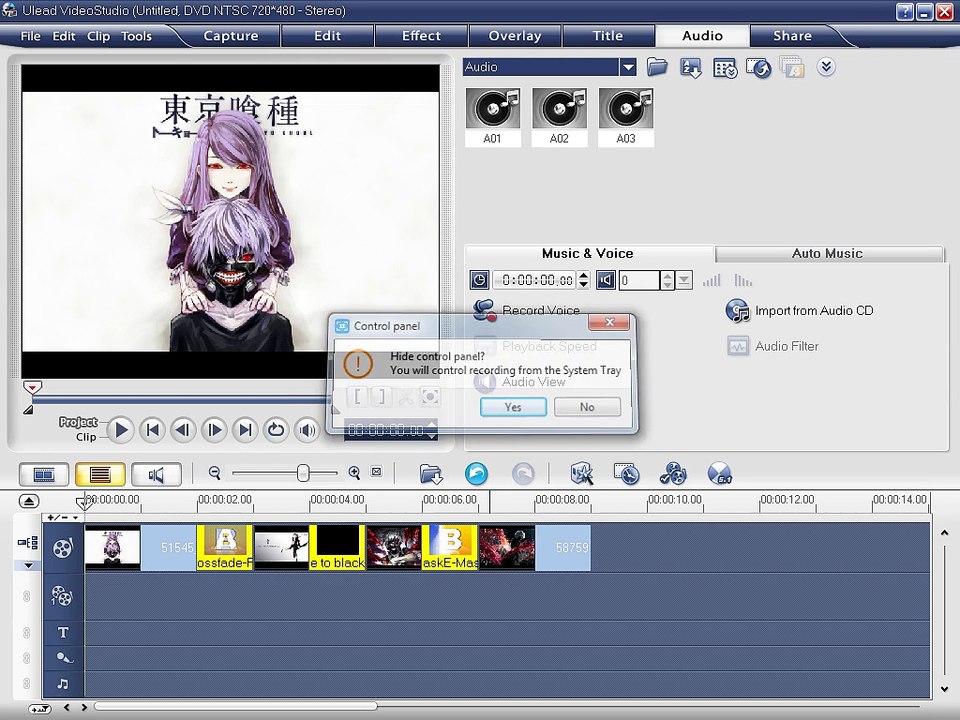Open the Edit step tab

coord(328,36)
